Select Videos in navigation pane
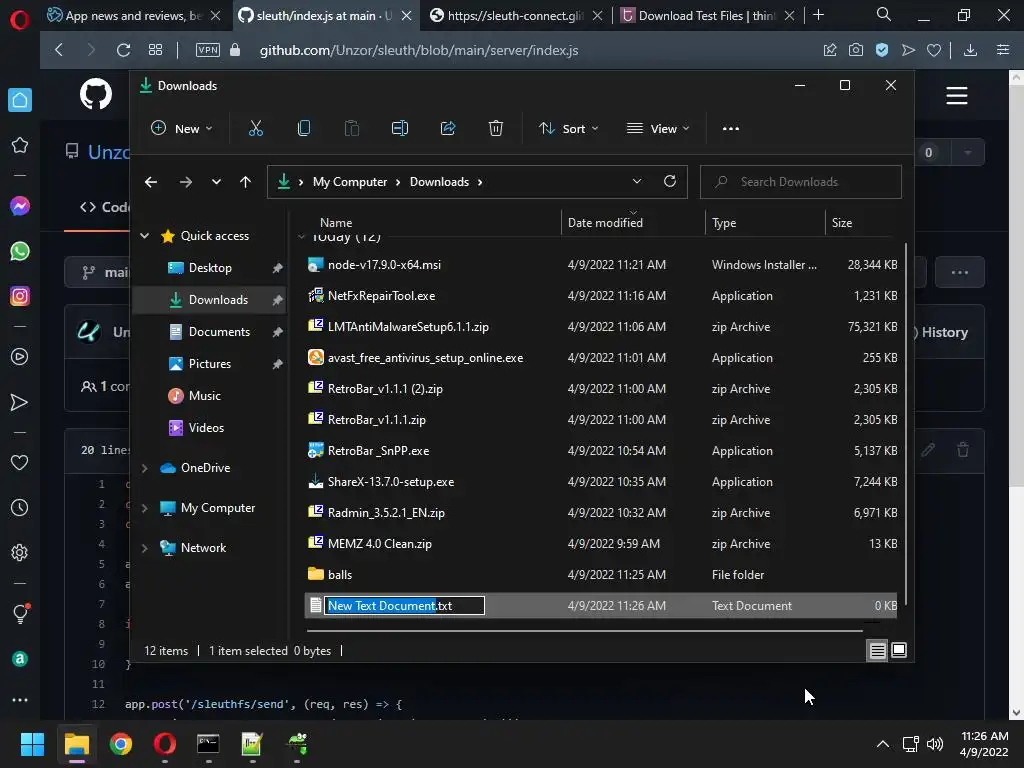Viewport: 1024px width, 768px height. pyautogui.click(x=206, y=428)
